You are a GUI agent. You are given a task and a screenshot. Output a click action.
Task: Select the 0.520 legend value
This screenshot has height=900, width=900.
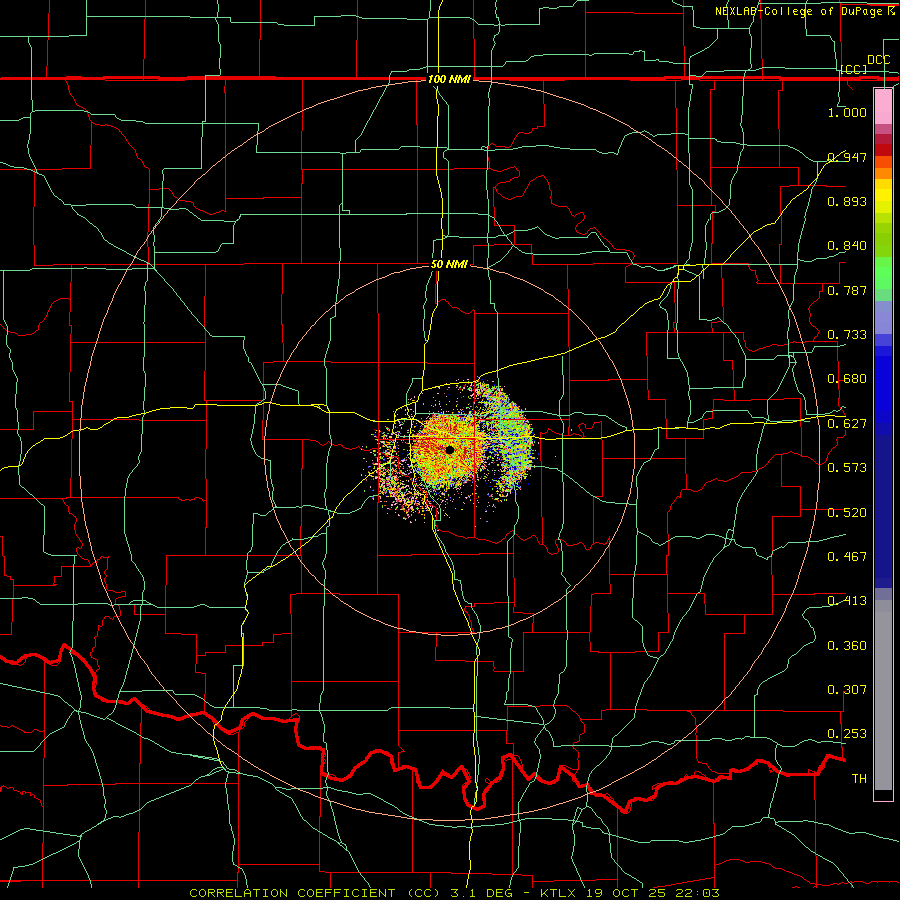847,513
